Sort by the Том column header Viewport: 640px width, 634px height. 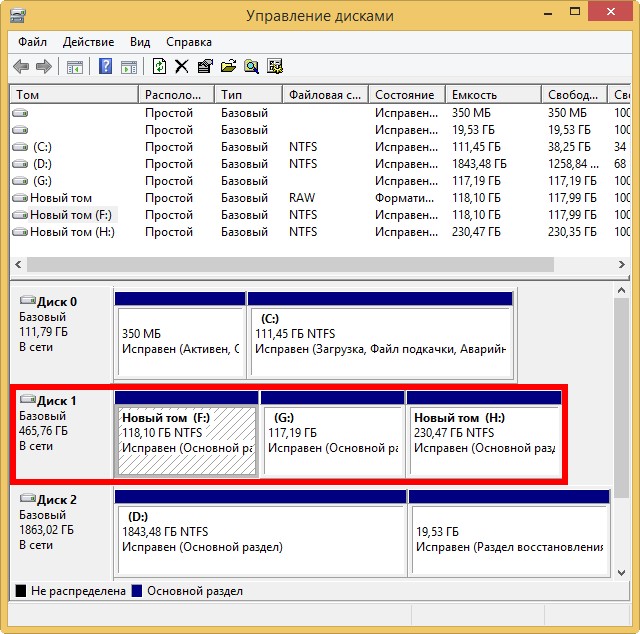pos(74,95)
